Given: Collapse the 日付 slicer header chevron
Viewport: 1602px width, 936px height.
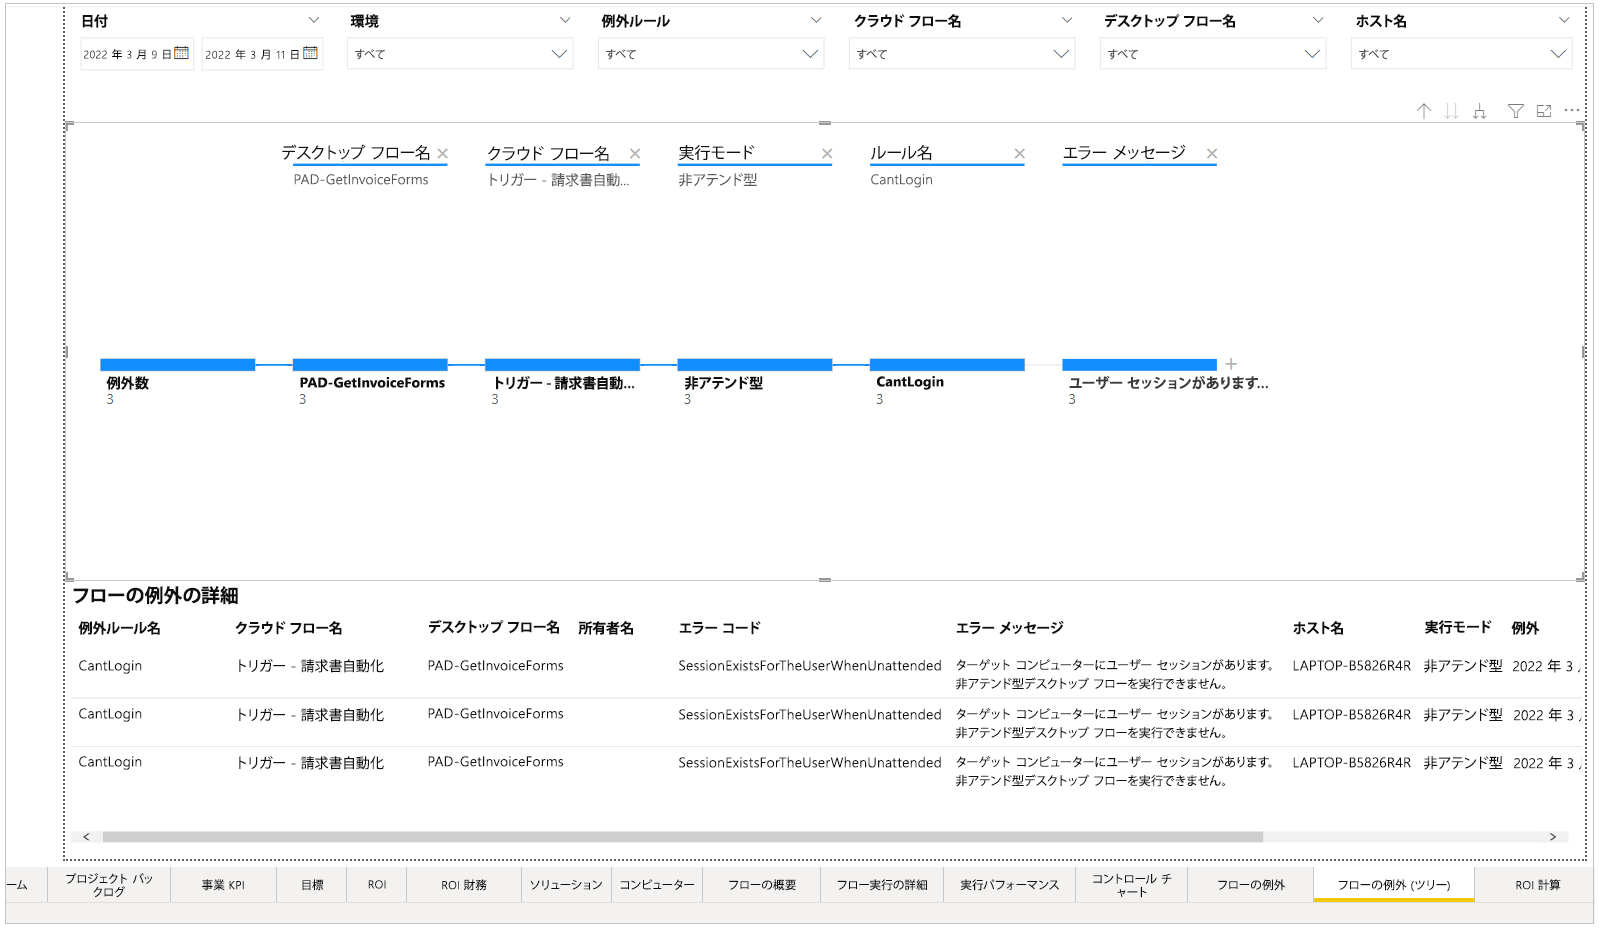Looking at the screenshot, I should tap(314, 20).
